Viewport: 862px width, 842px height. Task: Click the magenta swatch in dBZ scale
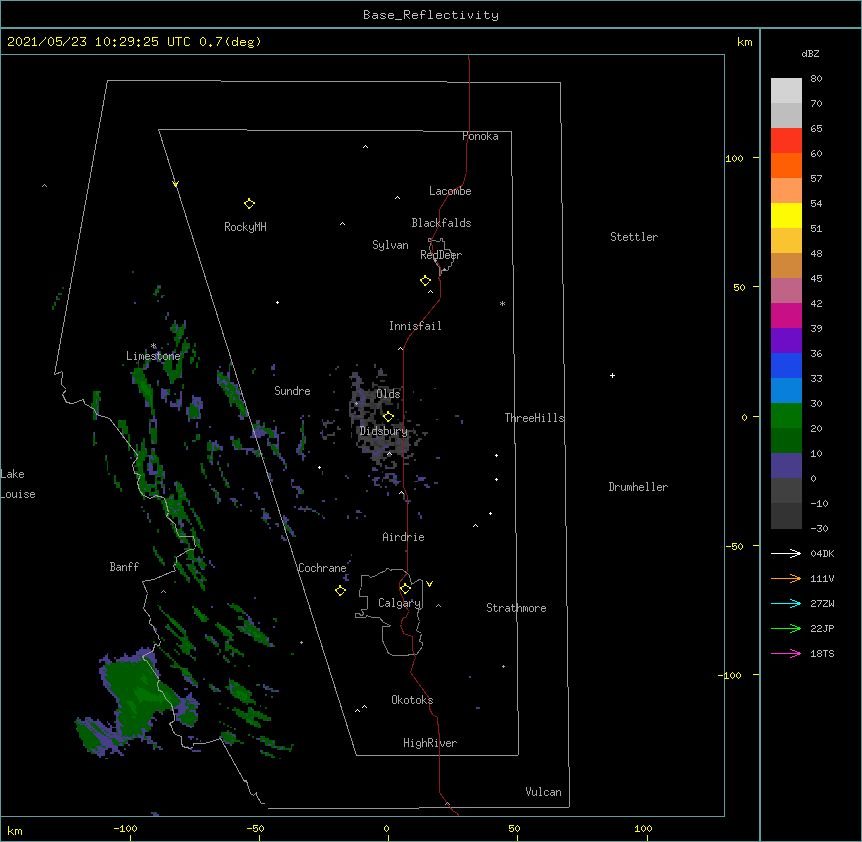click(x=786, y=315)
